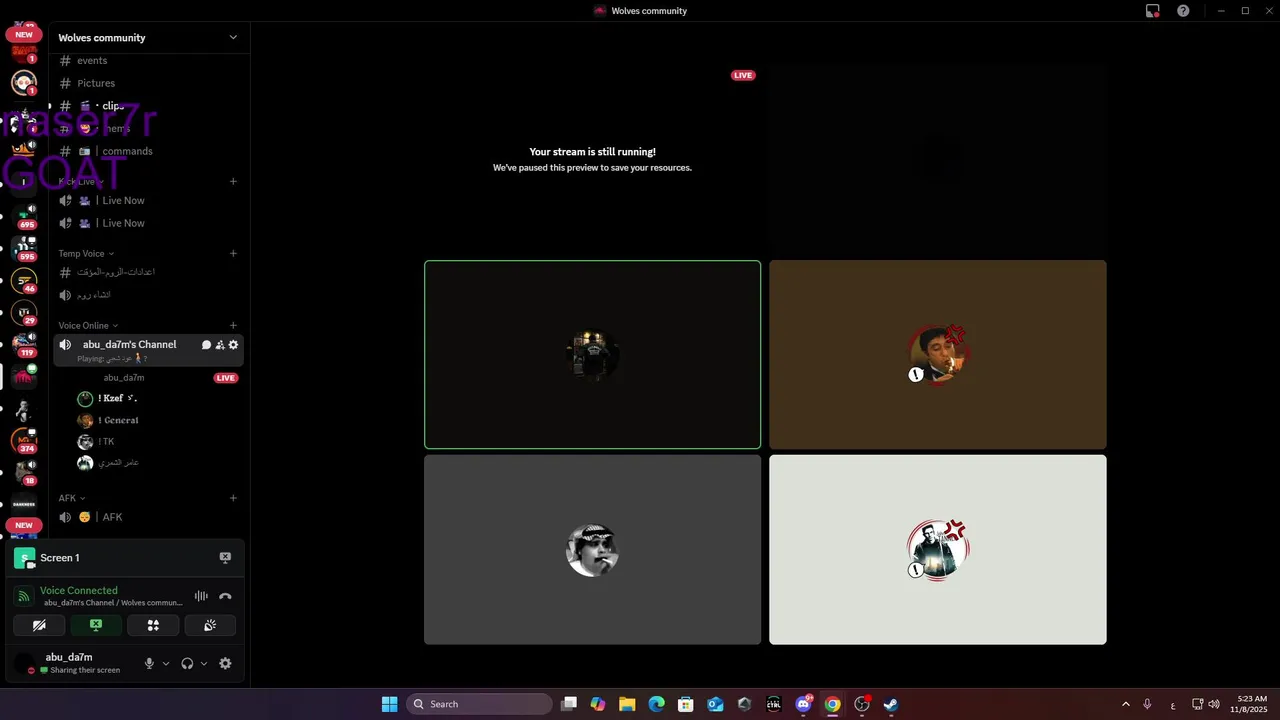Select the green-bordered speaking user tile

point(592,355)
